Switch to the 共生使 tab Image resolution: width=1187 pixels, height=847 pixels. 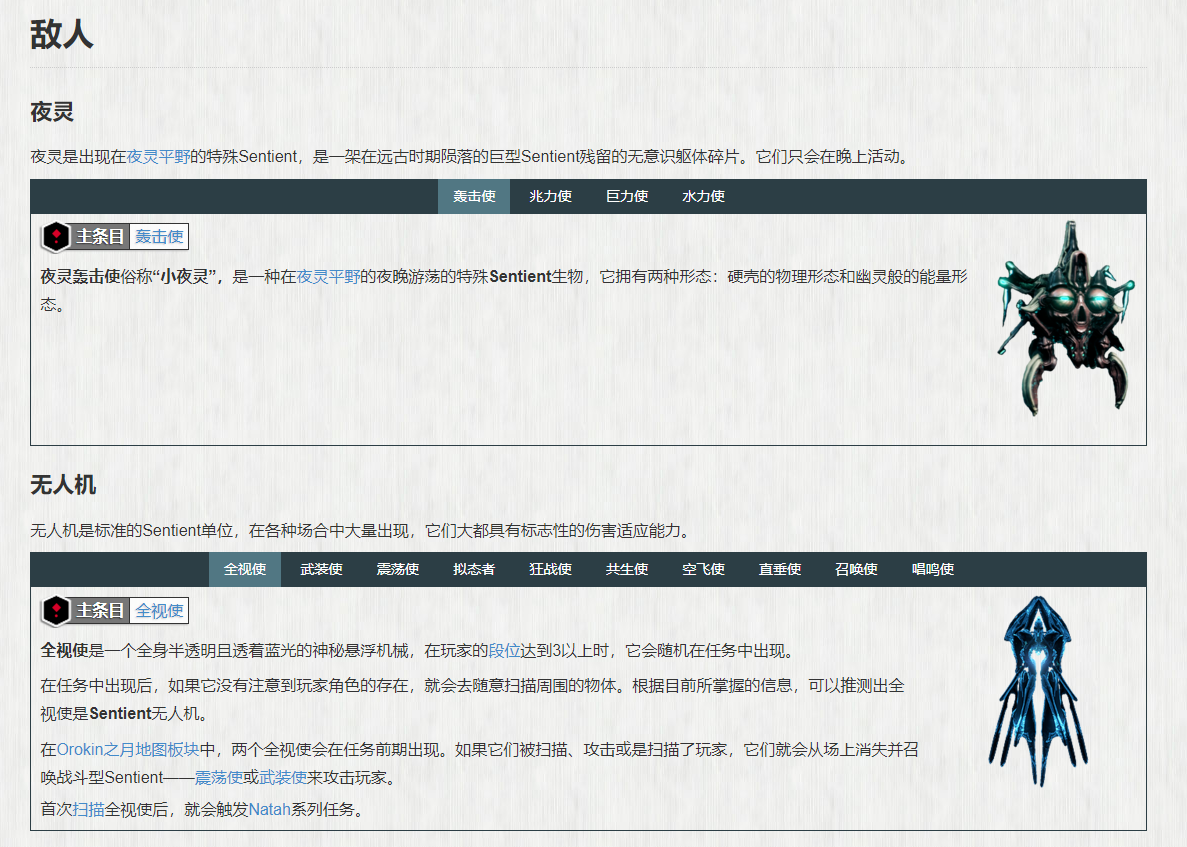pyautogui.click(x=627, y=569)
